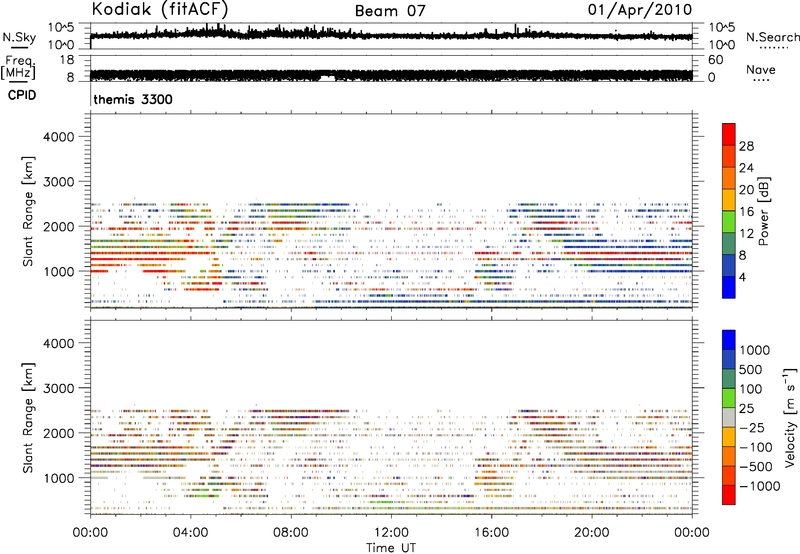Viewport: 800px width, 554px height.
Task: Pick the bright blue bottom Power colorbar segment
Action: point(729,288)
